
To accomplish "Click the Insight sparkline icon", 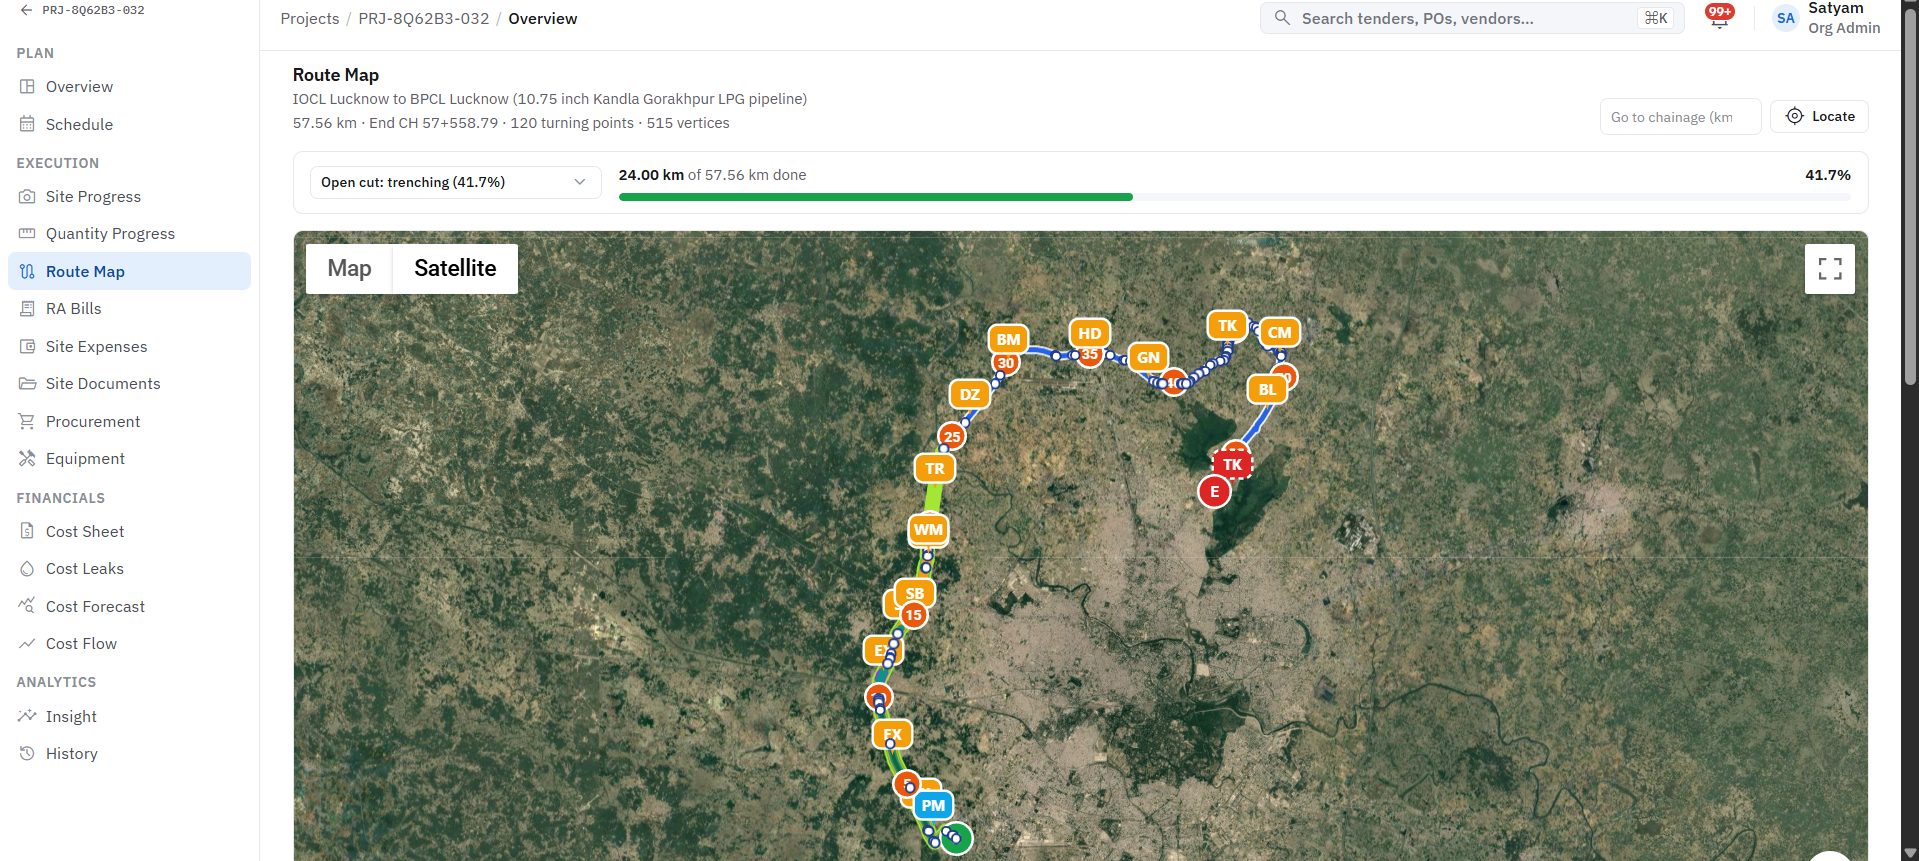I will [27, 717].
